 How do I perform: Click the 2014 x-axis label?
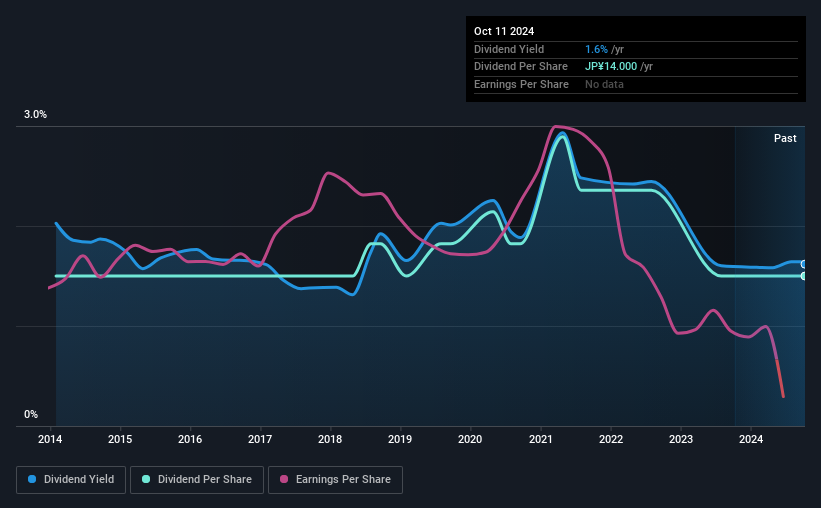coord(50,439)
